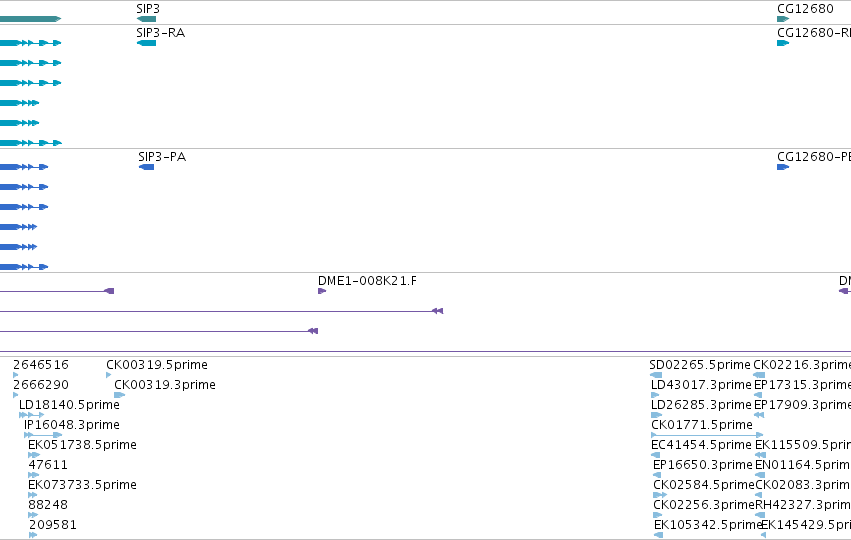This screenshot has height=540, width=851.
Task: Click the CK02256.3prime EST glyph
Action: (x=658, y=515)
